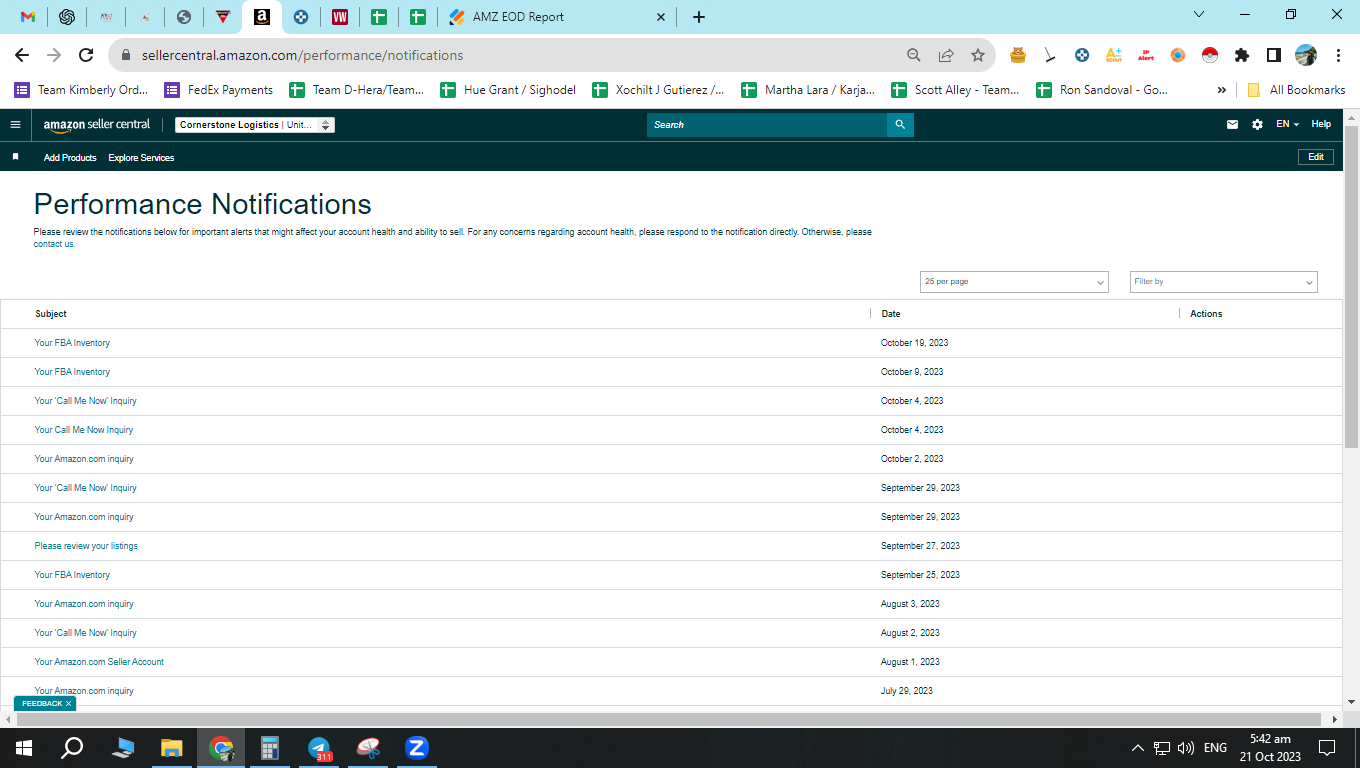Image resolution: width=1360 pixels, height=768 pixels.
Task: Open the Chrome three-dot menu
Action: [1336, 55]
